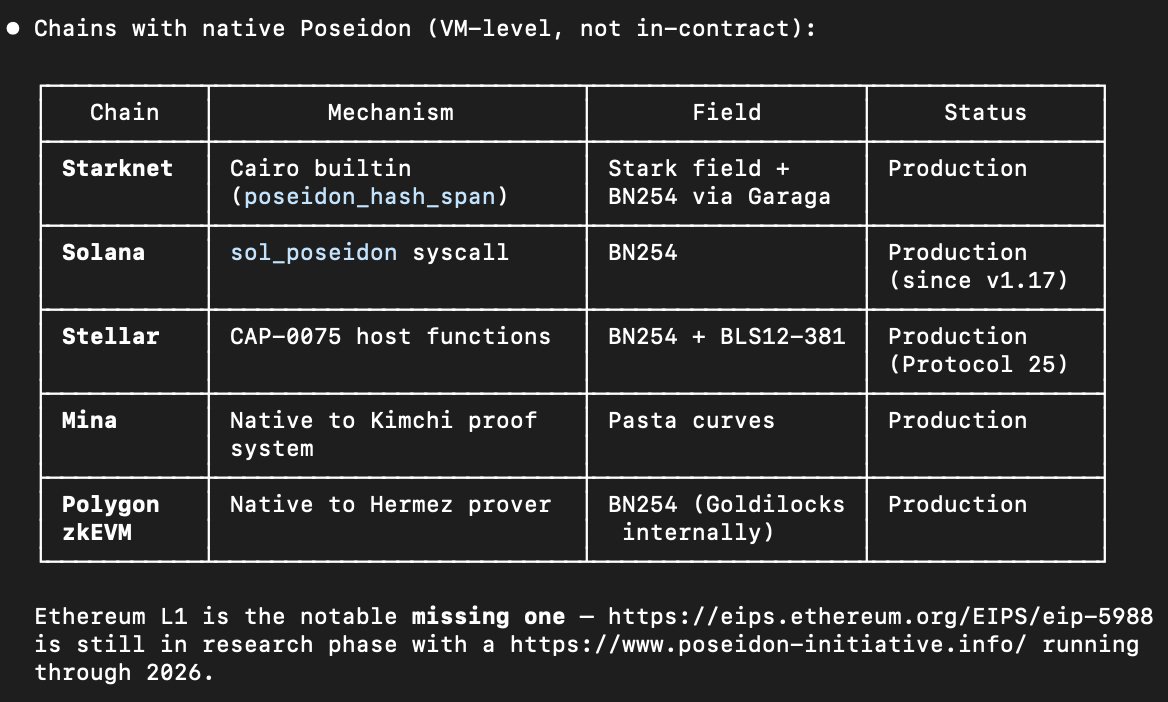The height and width of the screenshot is (702, 1168).
Task: Click the white bullet before the heading
Action: 14,28
